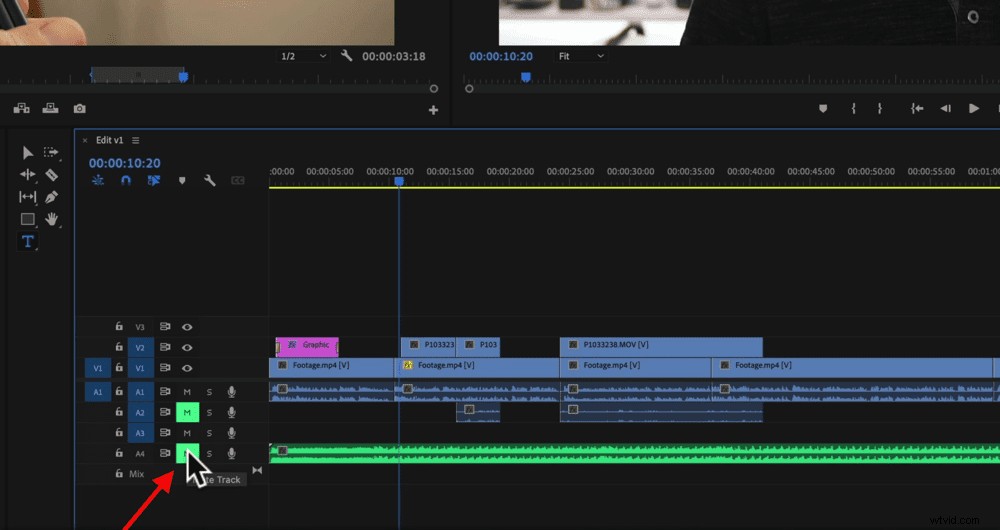Toggle lock on track A2
The width and height of the screenshot is (1000, 530).
[119, 412]
